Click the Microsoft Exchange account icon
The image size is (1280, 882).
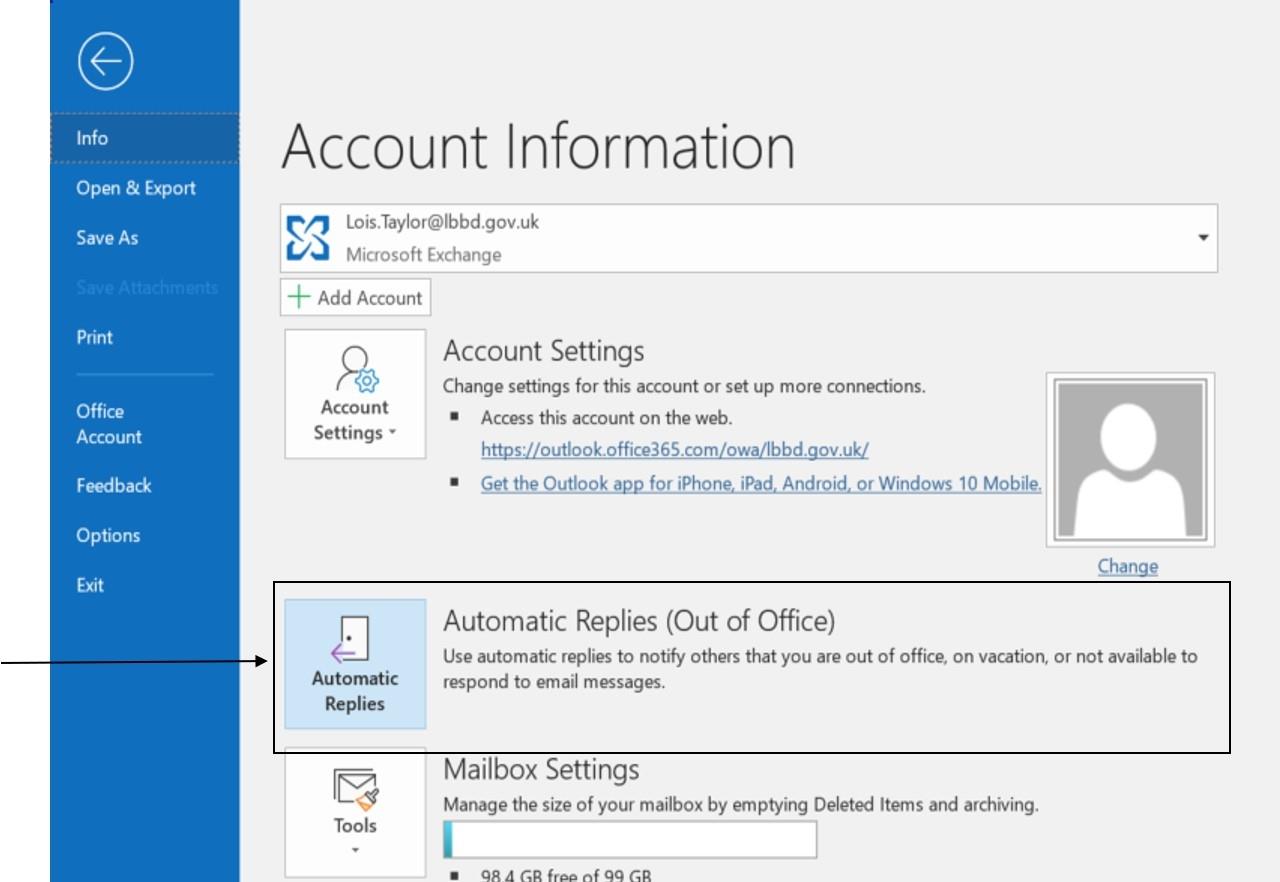[308, 238]
